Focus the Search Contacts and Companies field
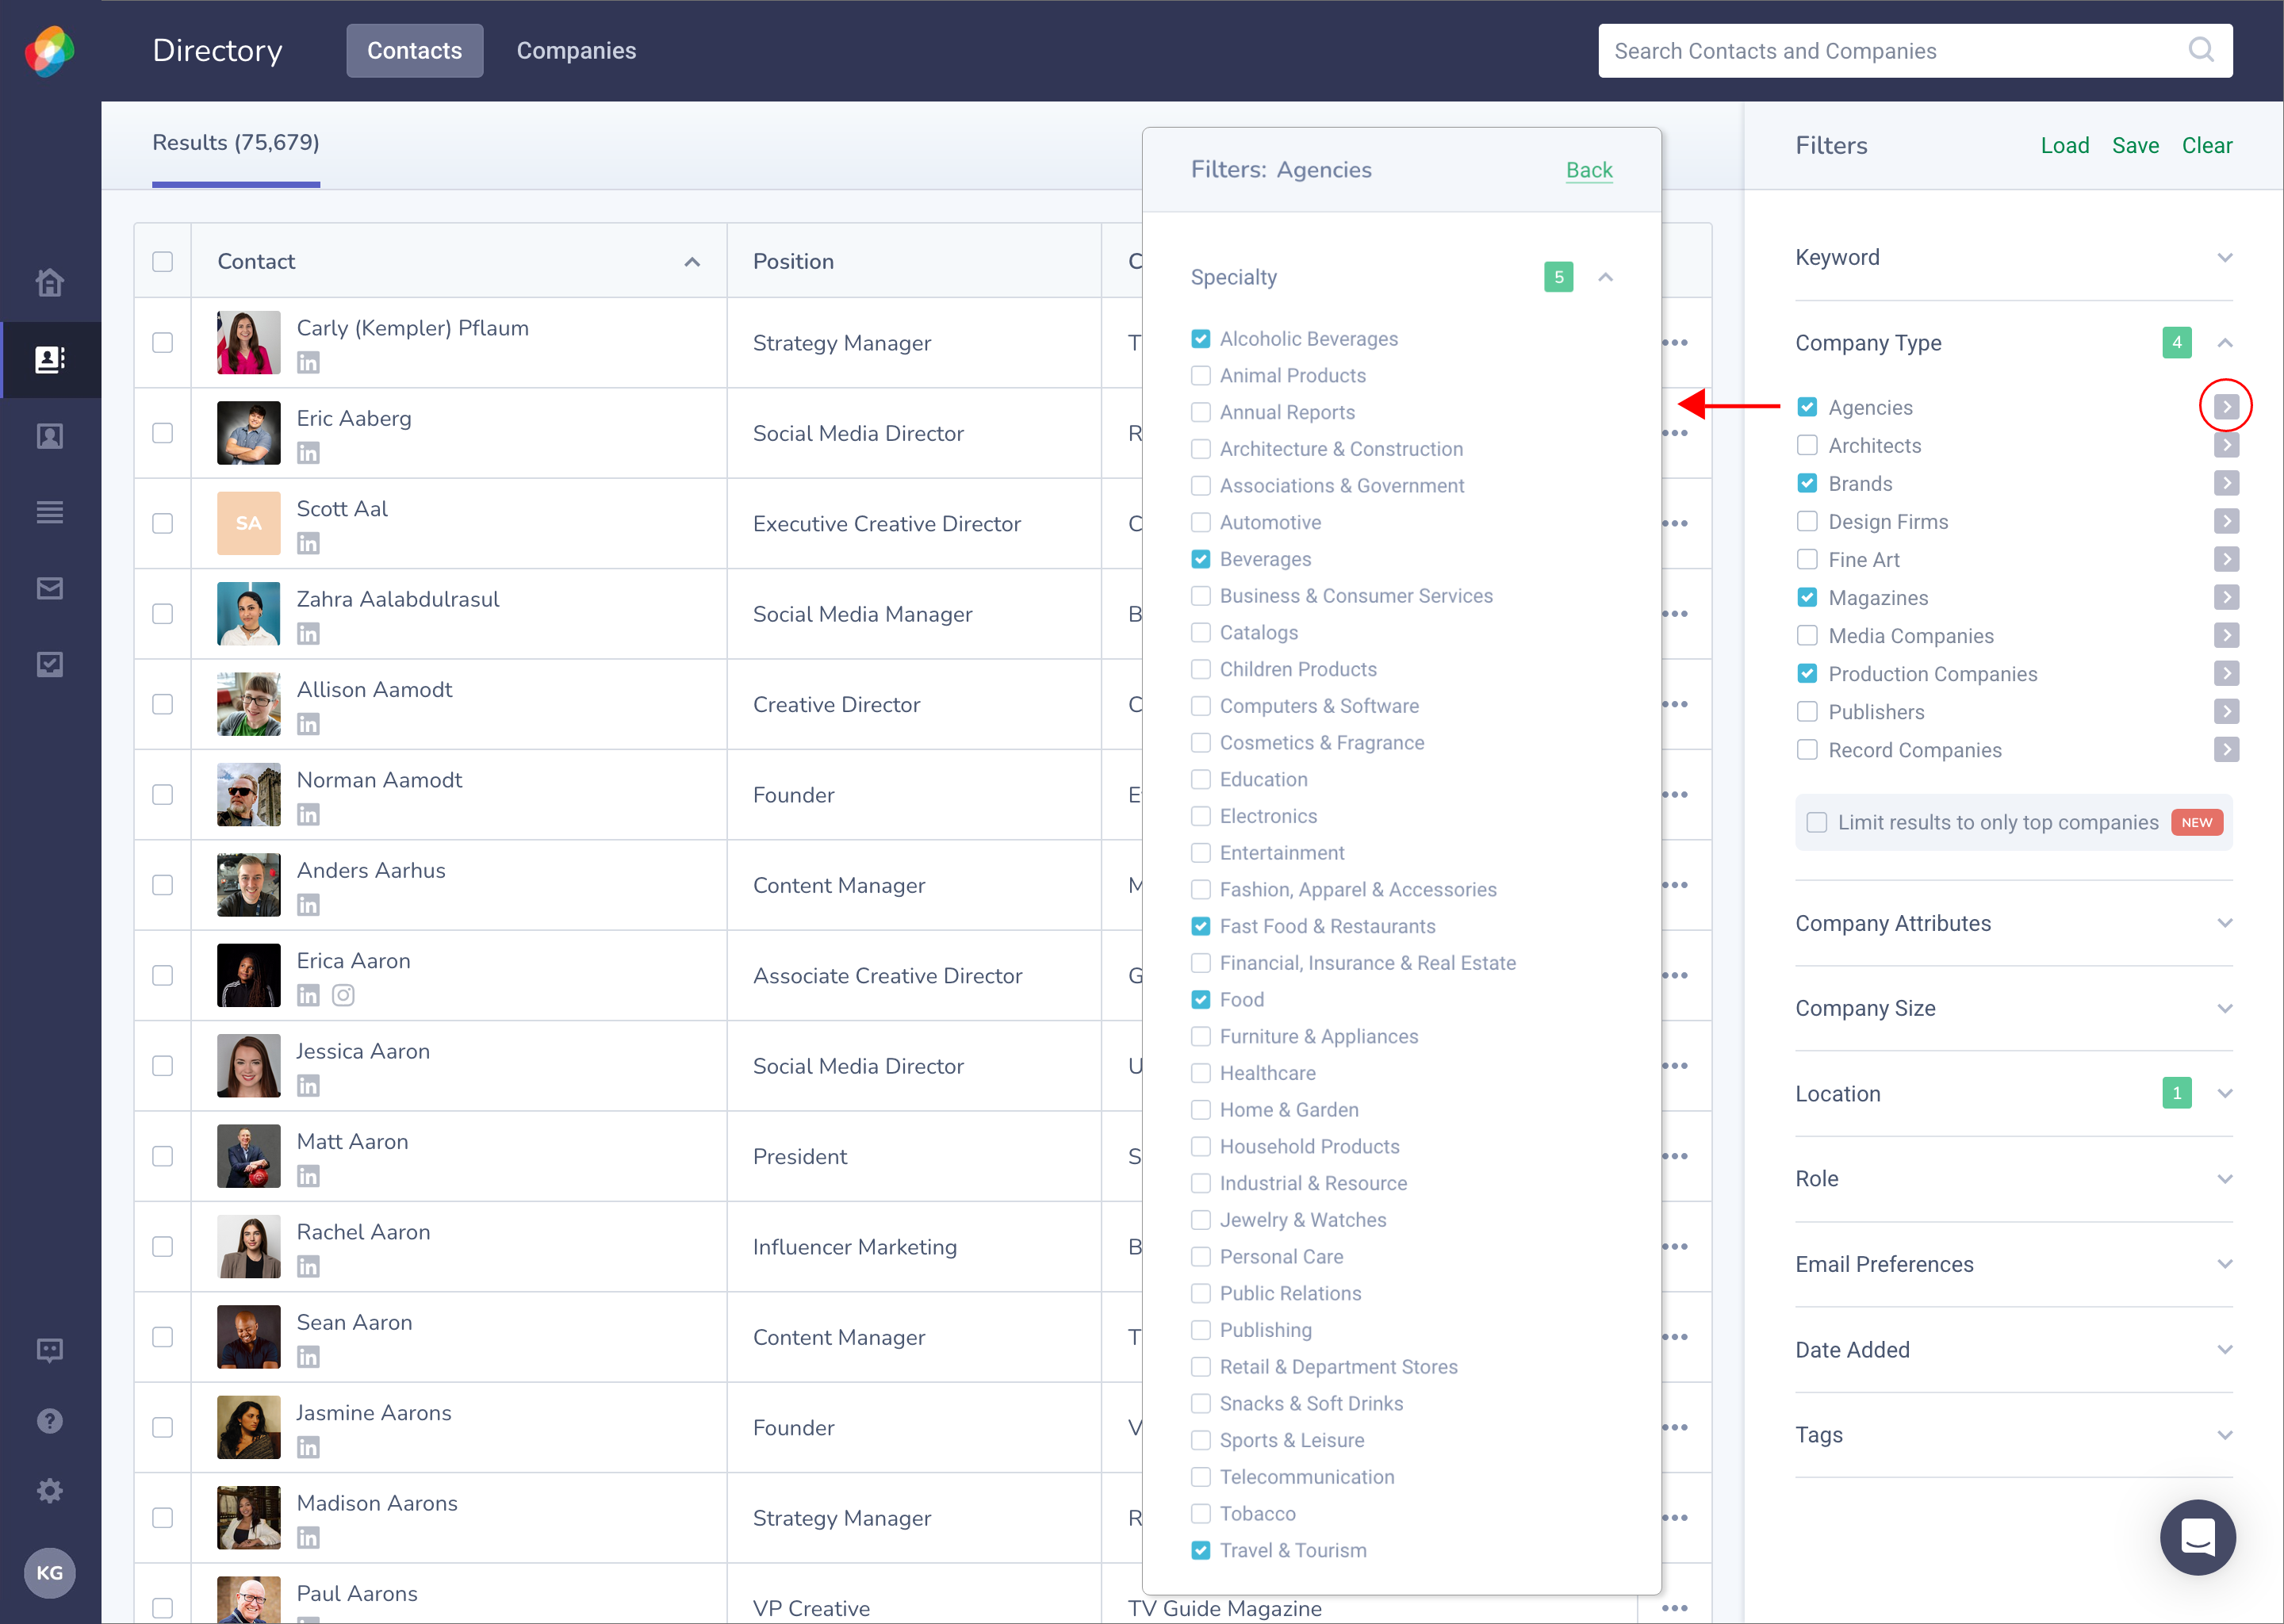Image resolution: width=2284 pixels, height=1624 pixels. (x=1915, y=51)
